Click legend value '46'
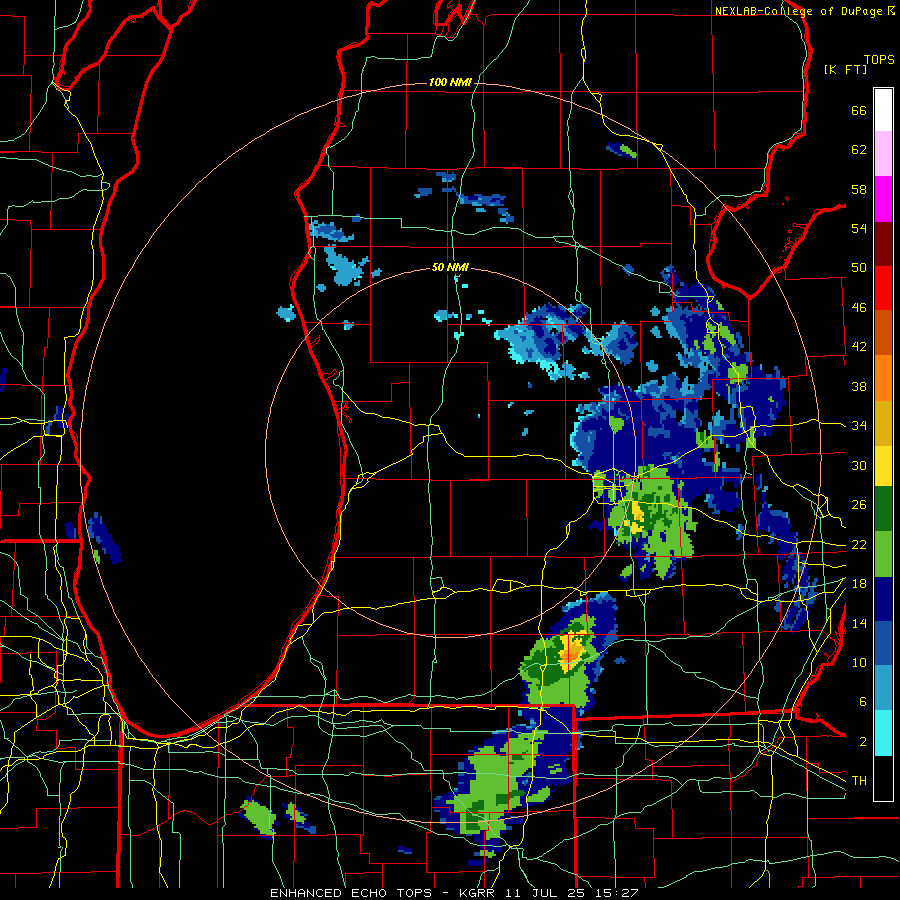The image size is (900, 900). 859,308
